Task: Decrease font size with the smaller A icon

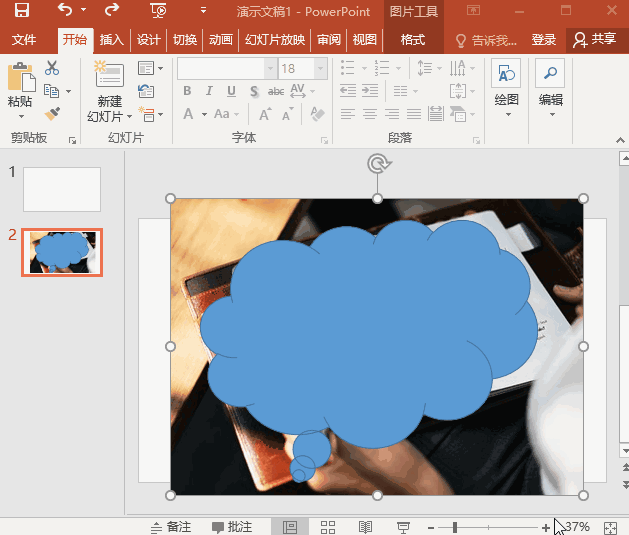Action: [x=288, y=115]
